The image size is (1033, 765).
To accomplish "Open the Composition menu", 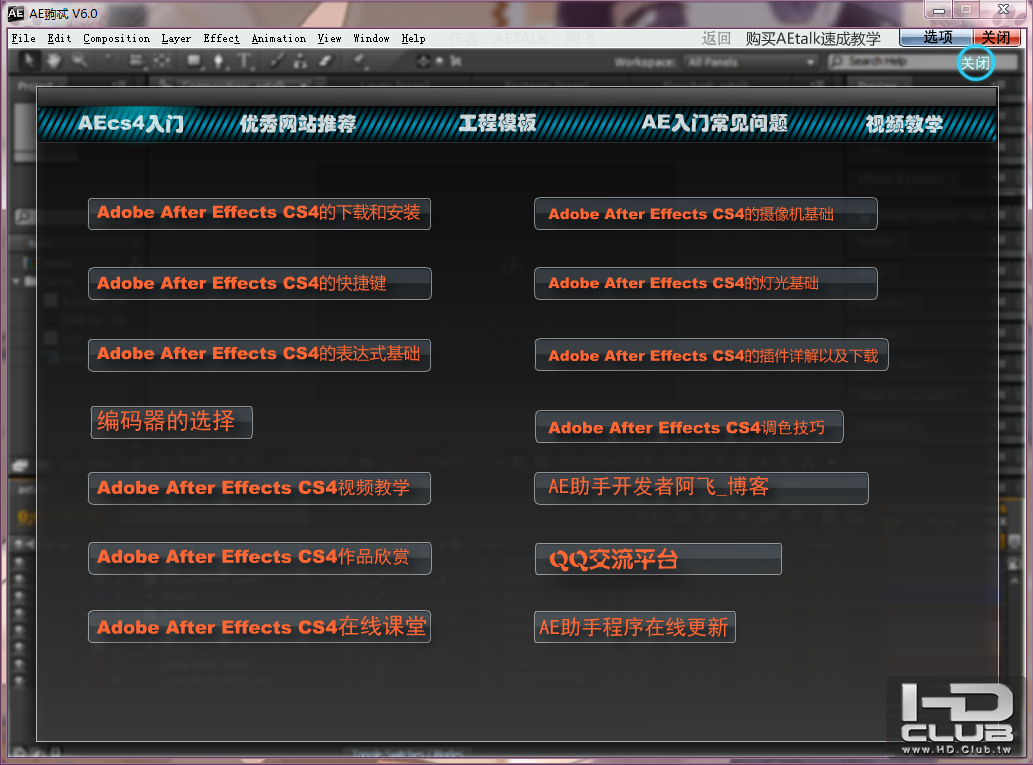I will tap(117, 38).
